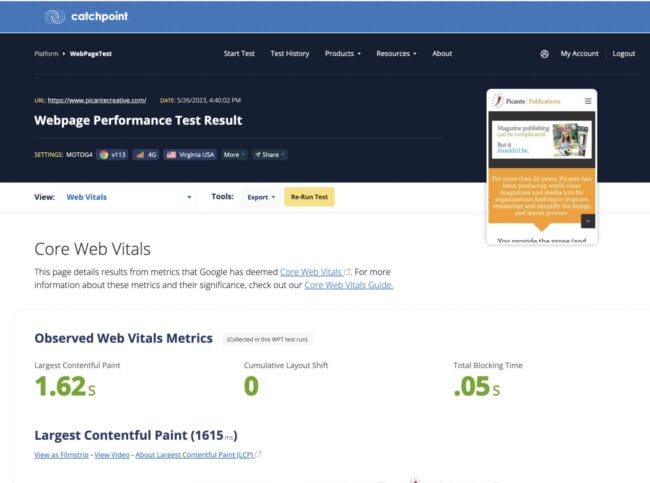Click the mobile page screenshot thumbnail

coord(542,165)
